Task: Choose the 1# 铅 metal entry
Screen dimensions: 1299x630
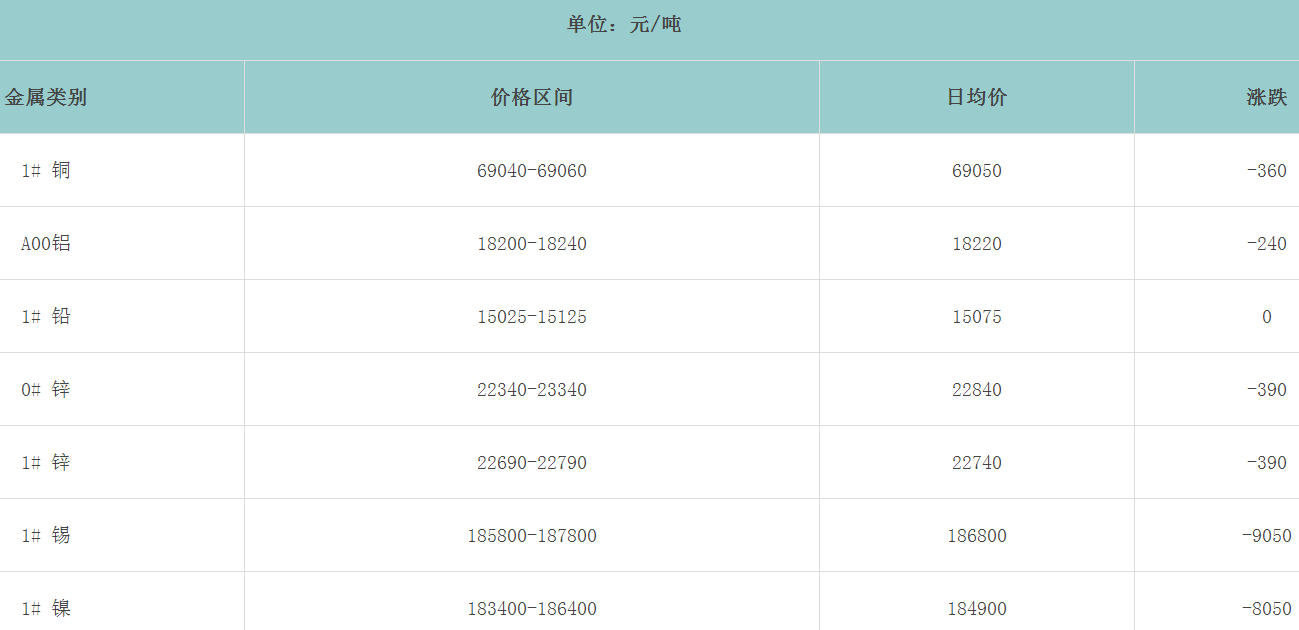Action: tap(46, 317)
